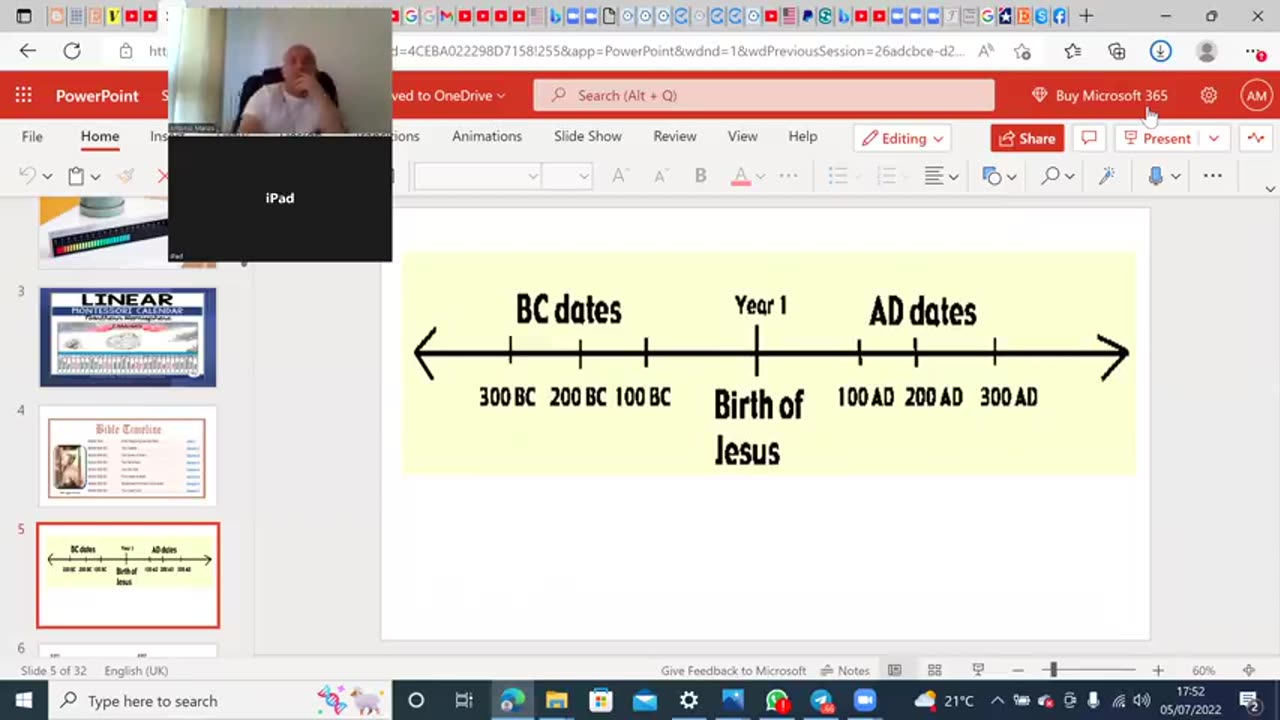Increase font size with the larger A
The height and width of the screenshot is (720, 1280).
tap(620, 176)
